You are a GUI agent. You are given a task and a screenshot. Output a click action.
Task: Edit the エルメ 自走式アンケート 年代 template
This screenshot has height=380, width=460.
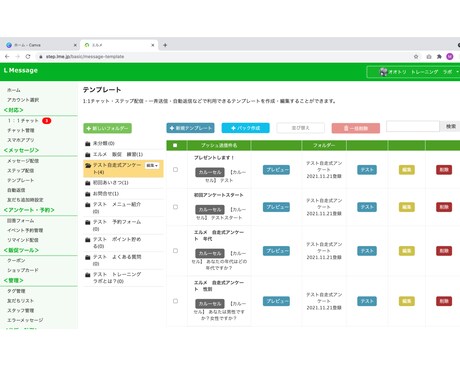pyautogui.click(x=407, y=251)
